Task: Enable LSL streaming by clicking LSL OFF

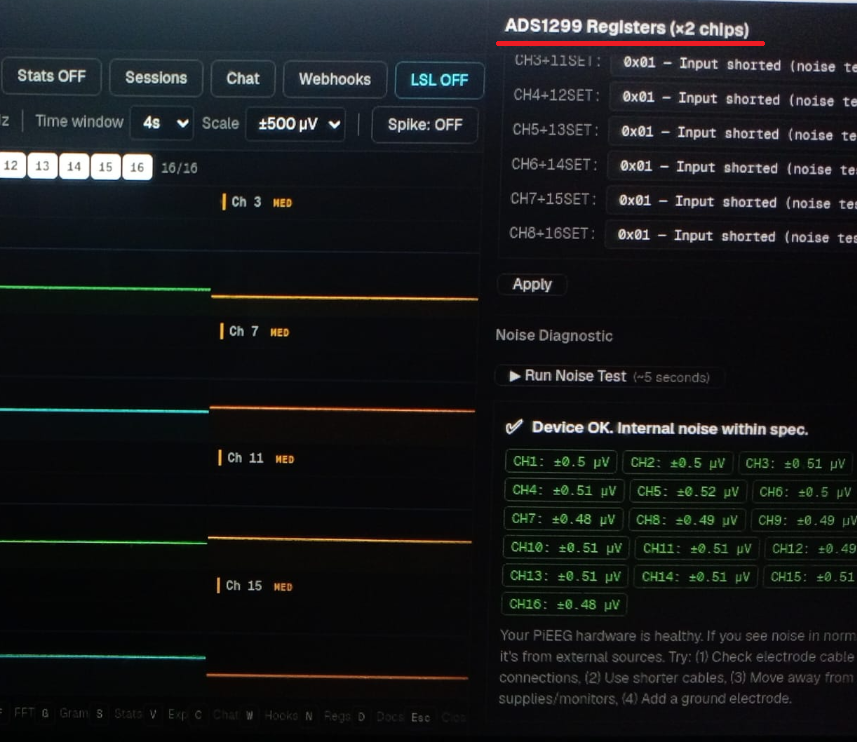Action: [x=438, y=77]
